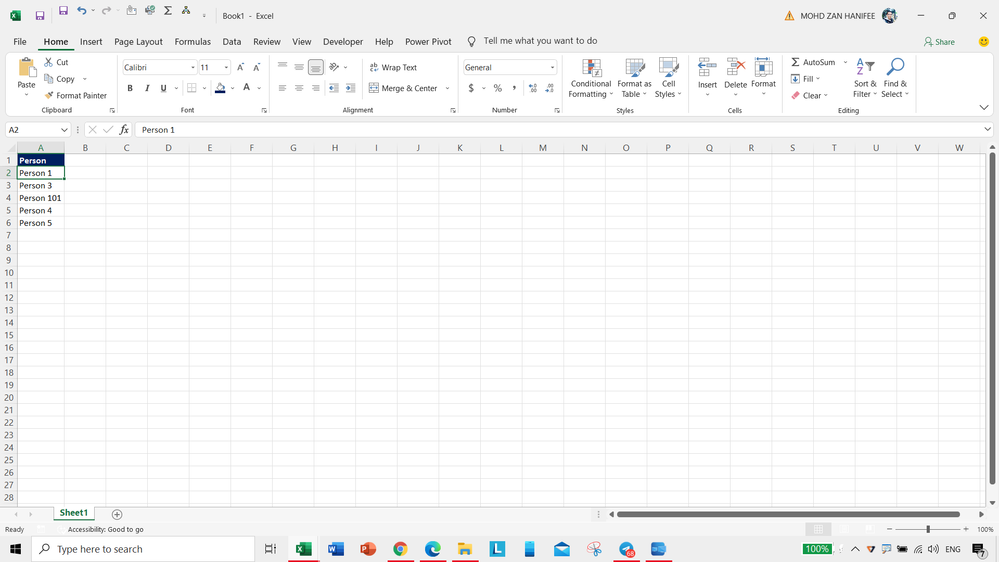Expand the formula bar

[987, 129]
